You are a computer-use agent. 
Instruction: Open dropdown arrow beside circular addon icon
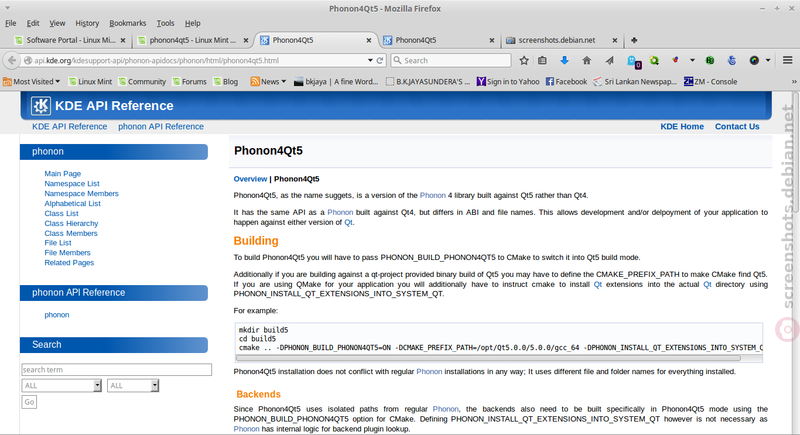767,60
